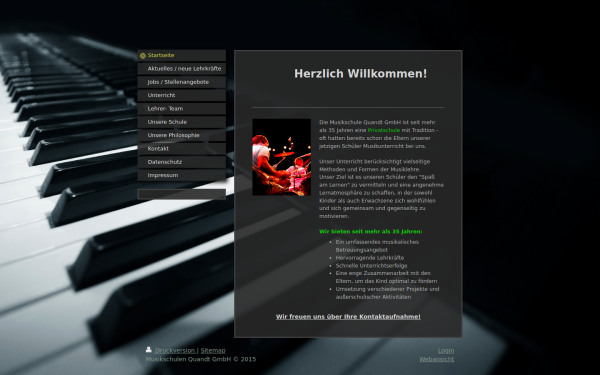Click the Herzlich Willkommen! heading
Viewport: 600px width, 375px height.
[360, 73]
